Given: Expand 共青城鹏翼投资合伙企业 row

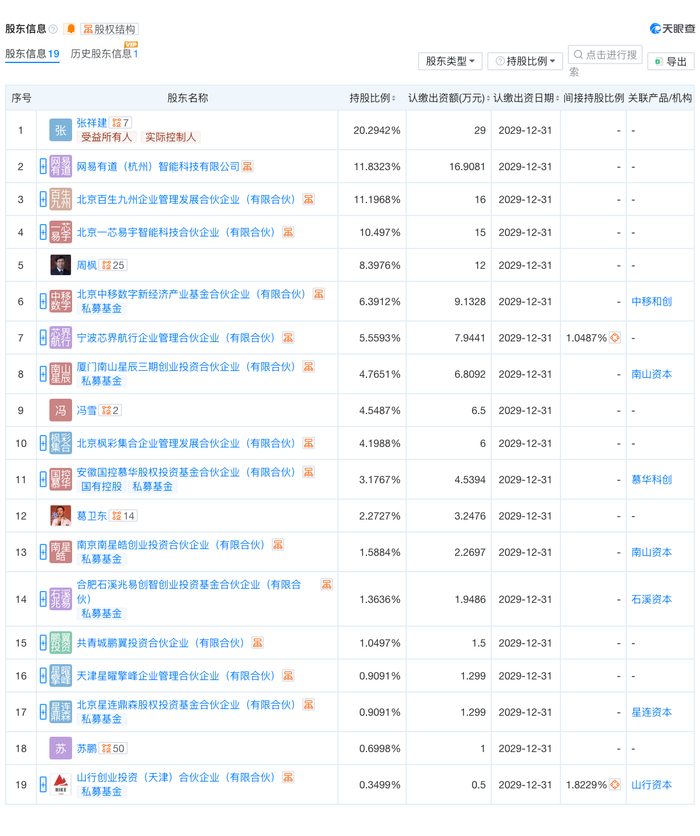Looking at the screenshot, I should tap(43, 643).
